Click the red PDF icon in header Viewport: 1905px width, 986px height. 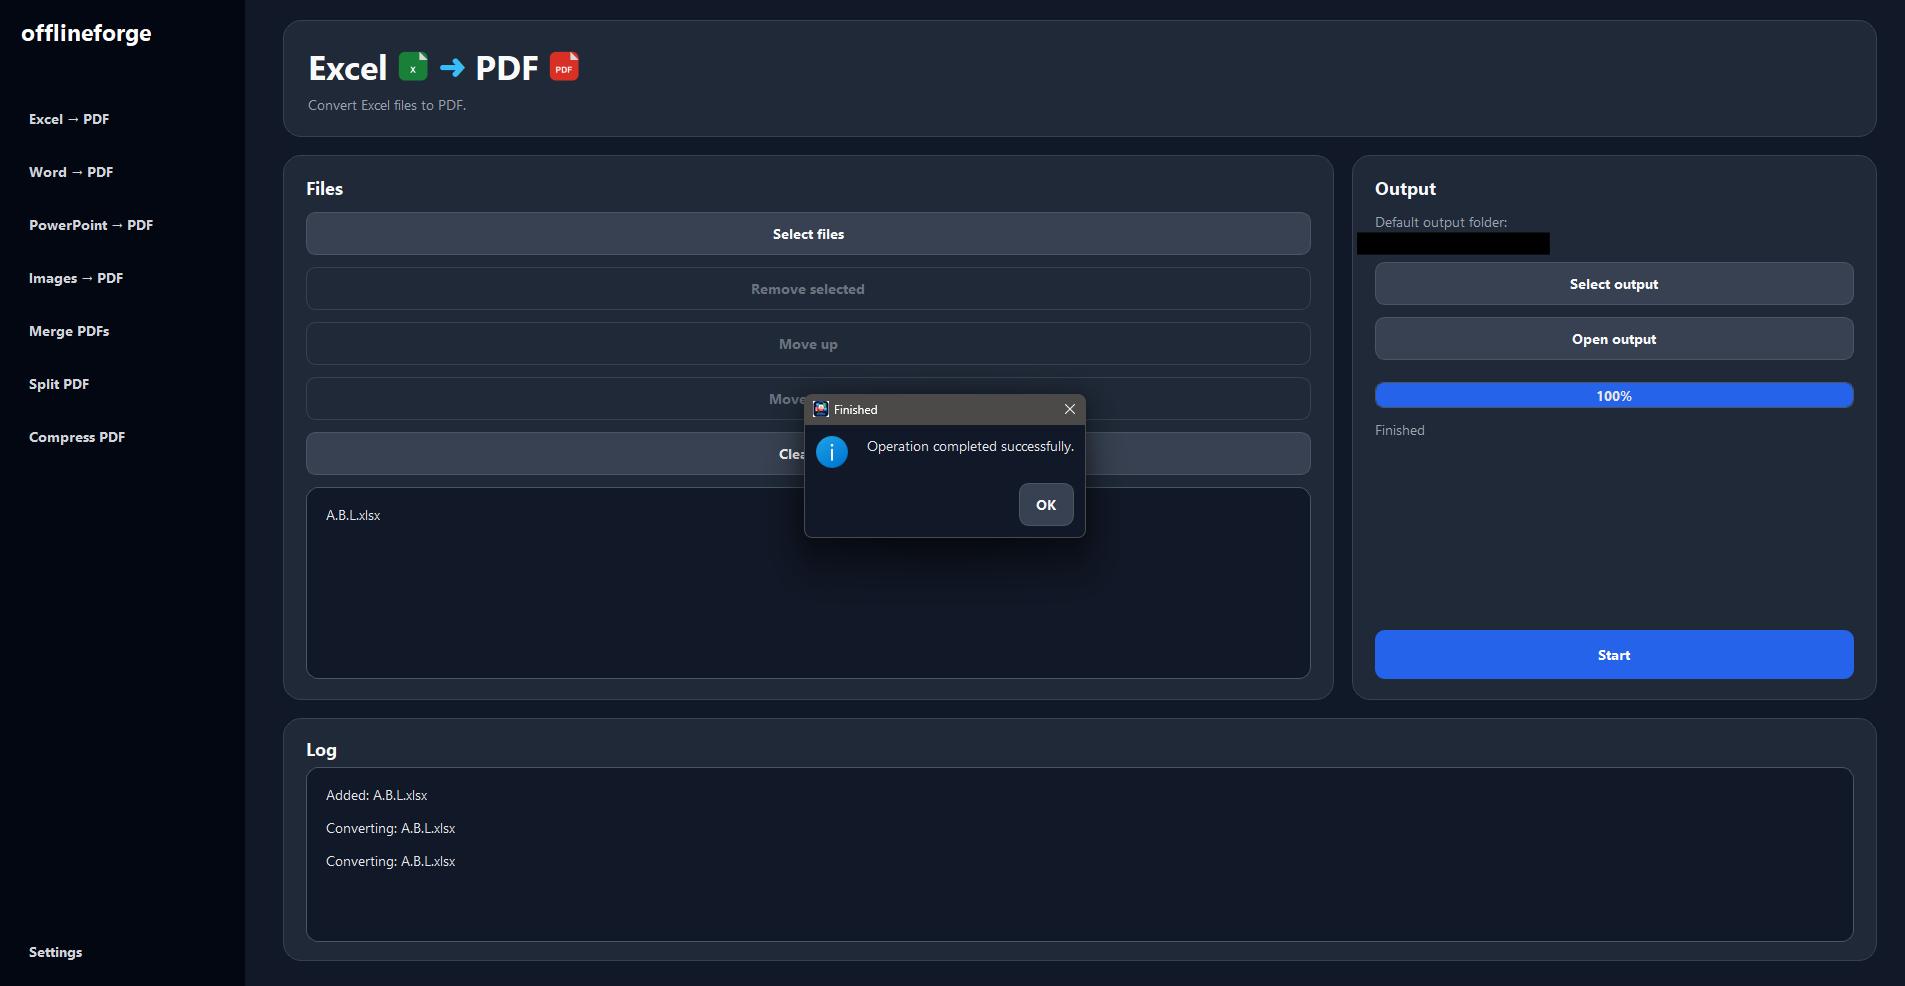tap(564, 67)
